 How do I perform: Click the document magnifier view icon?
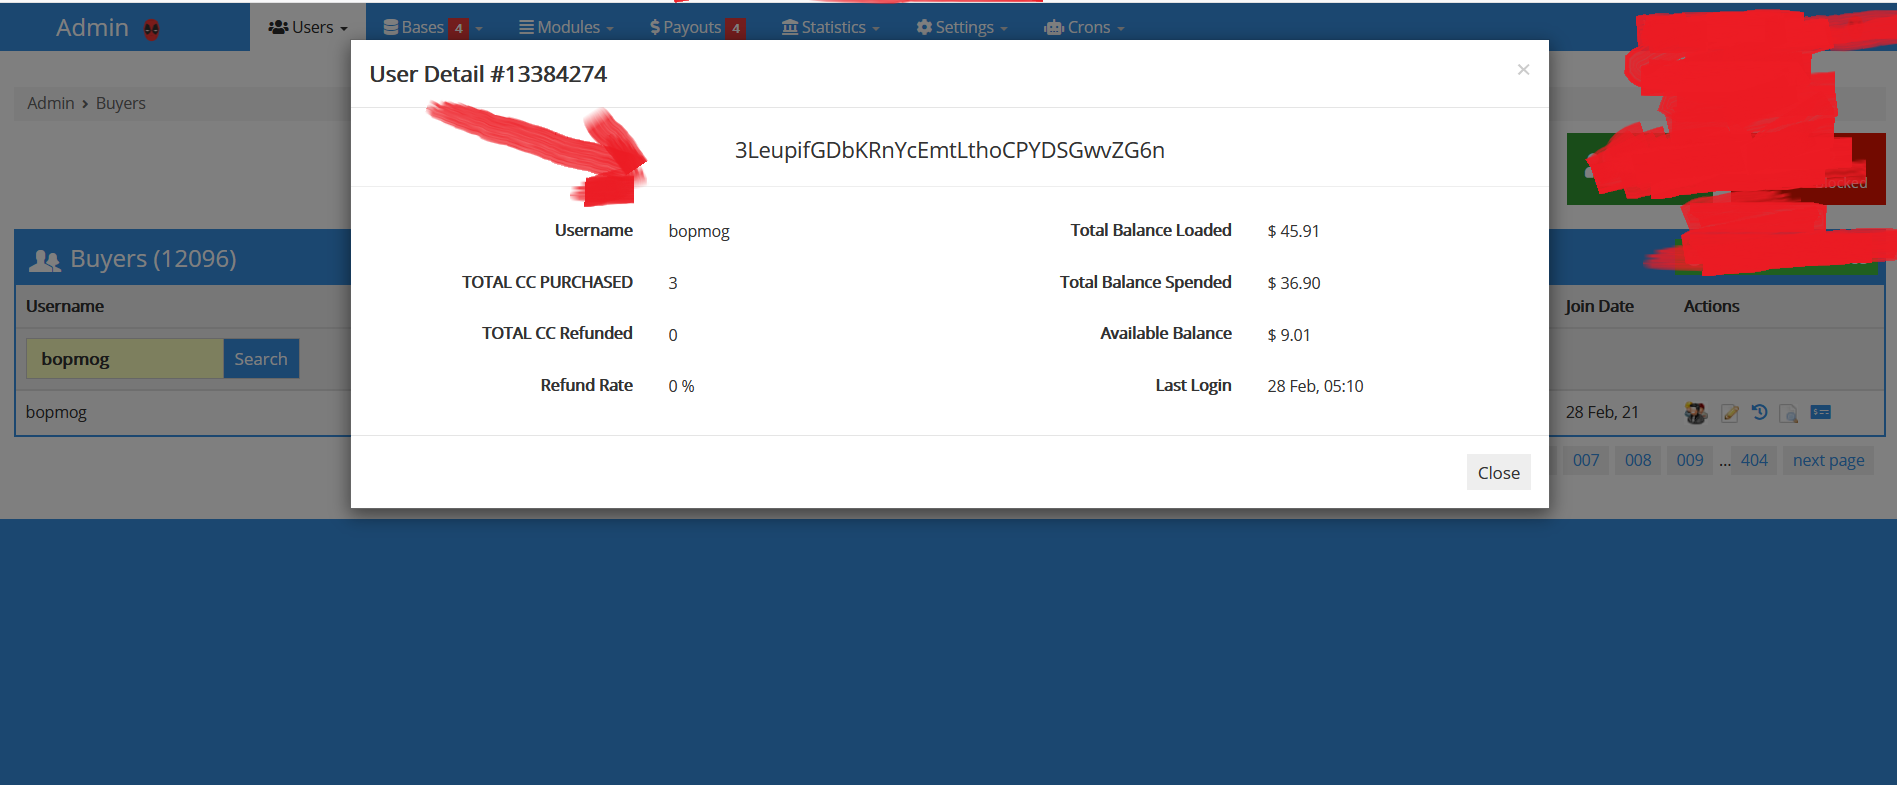point(1789,413)
